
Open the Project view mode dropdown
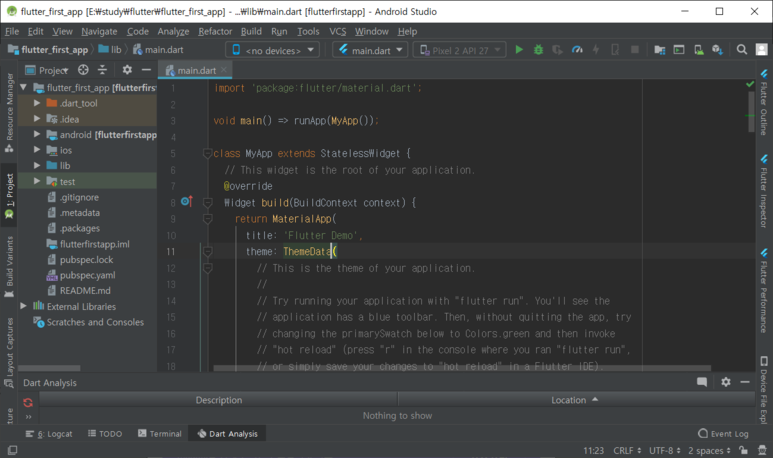pos(47,70)
